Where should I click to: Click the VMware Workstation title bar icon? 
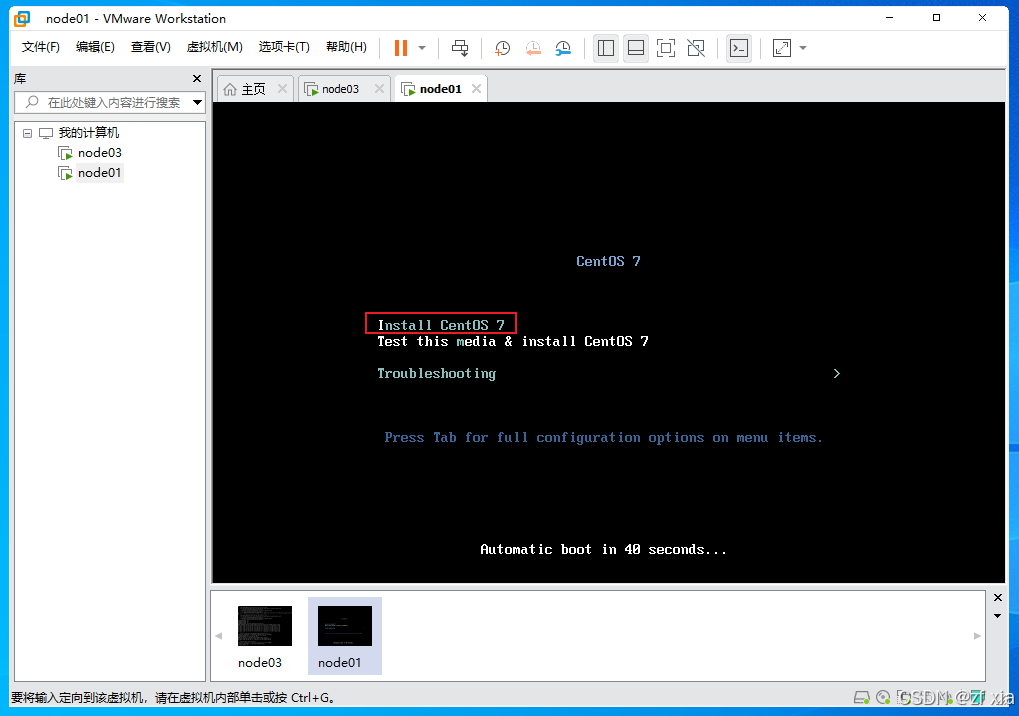pyautogui.click(x=22, y=18)
